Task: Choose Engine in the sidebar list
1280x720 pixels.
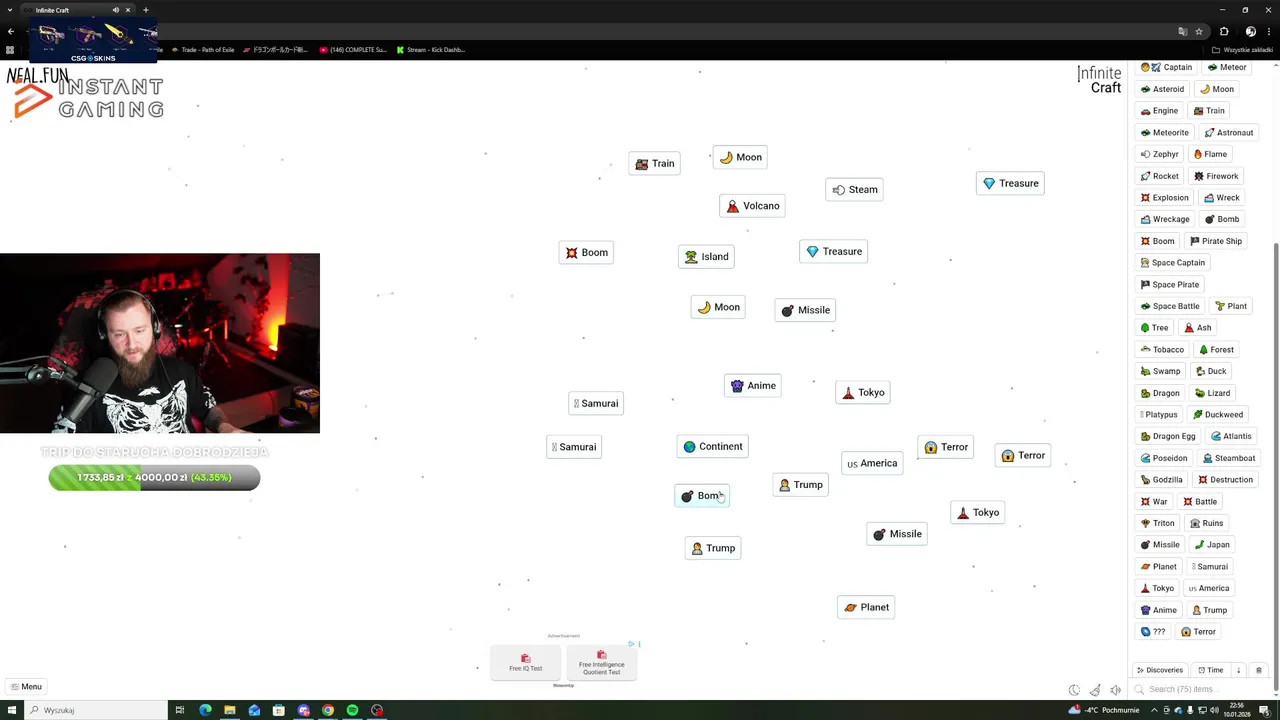Action: pyautogui.click(x=1160, y=111)
